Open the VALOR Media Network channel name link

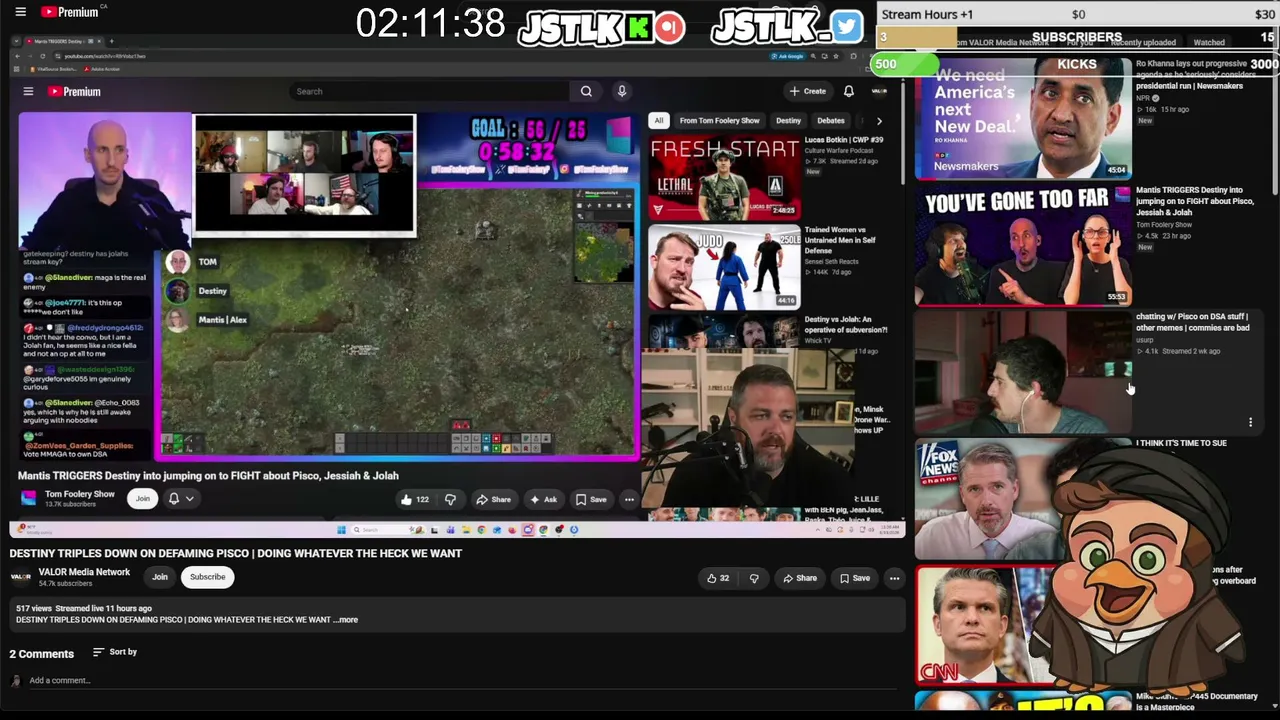(x=84, y=572)
